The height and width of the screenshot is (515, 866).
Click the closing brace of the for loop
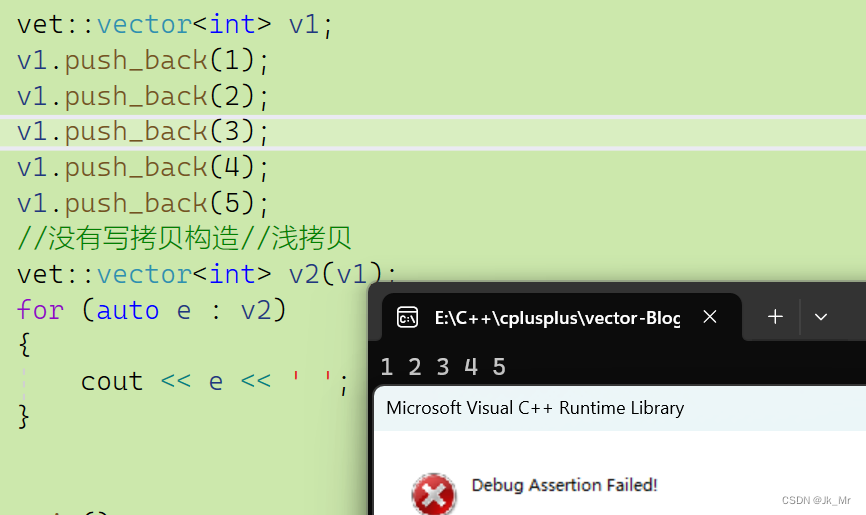click(x=24, y=416)
